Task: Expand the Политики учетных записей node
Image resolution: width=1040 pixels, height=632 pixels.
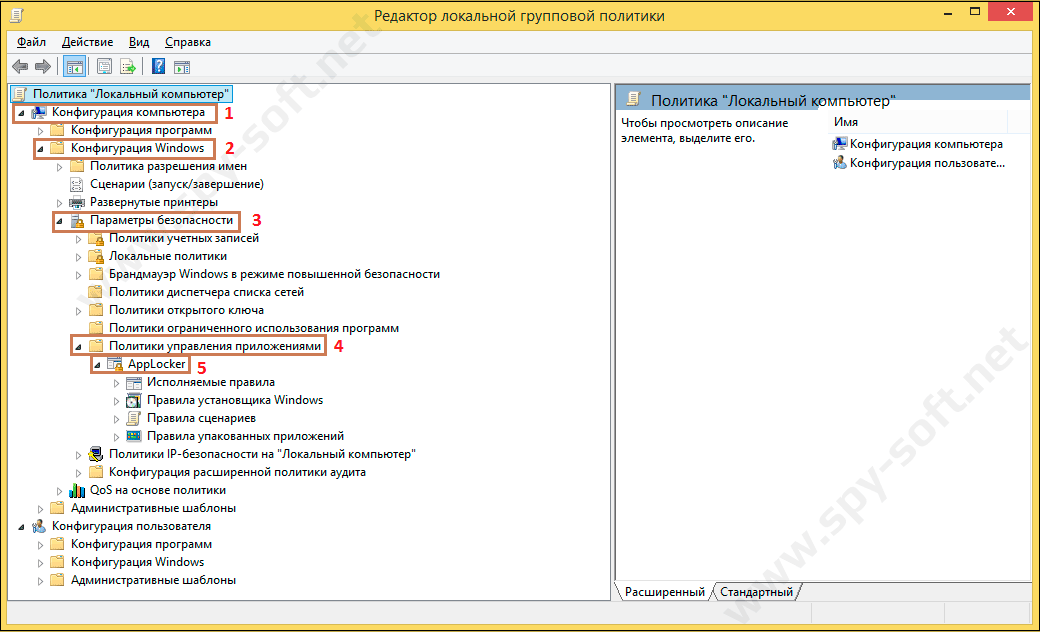Action: [x=78, y=239]
